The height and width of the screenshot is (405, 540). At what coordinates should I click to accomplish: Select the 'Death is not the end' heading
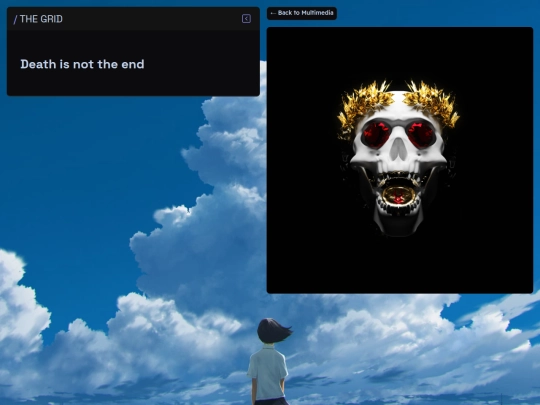pos(82,64)
